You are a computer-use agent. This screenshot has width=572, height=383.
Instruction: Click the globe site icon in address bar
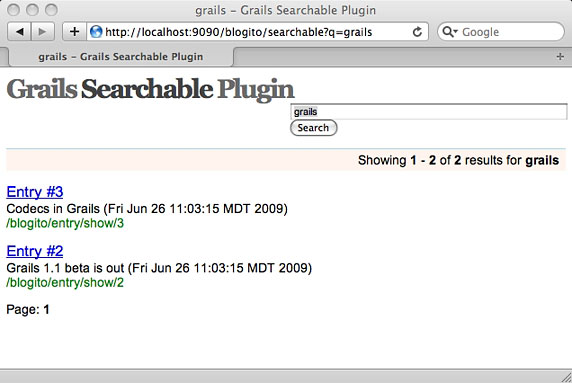click(x=96, y=32)
